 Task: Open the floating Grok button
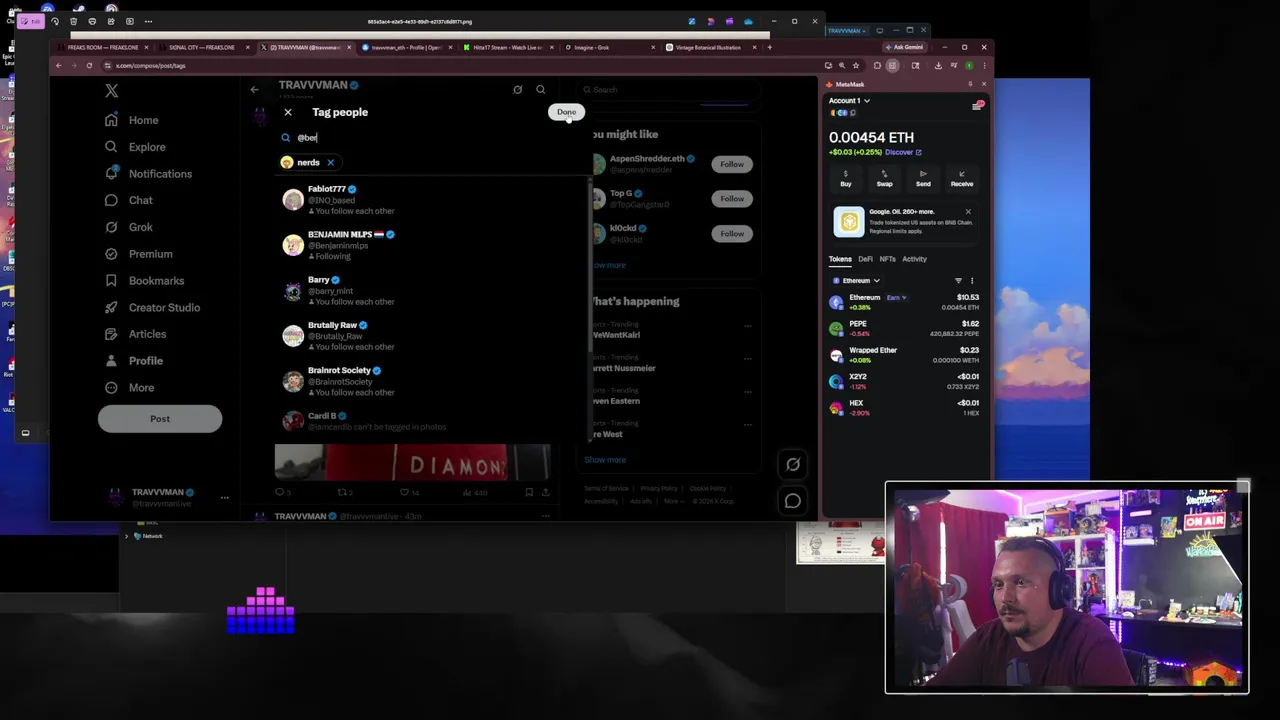tap(793, 464)
